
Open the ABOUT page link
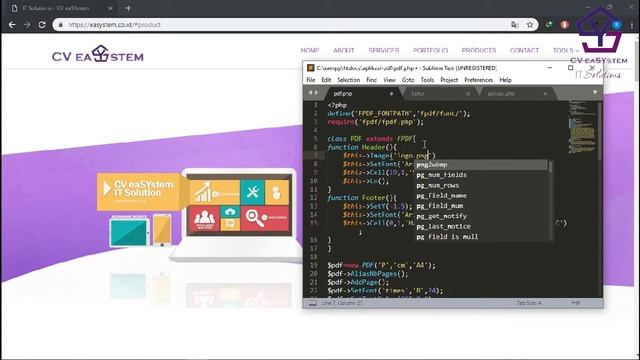coord(344,51)
